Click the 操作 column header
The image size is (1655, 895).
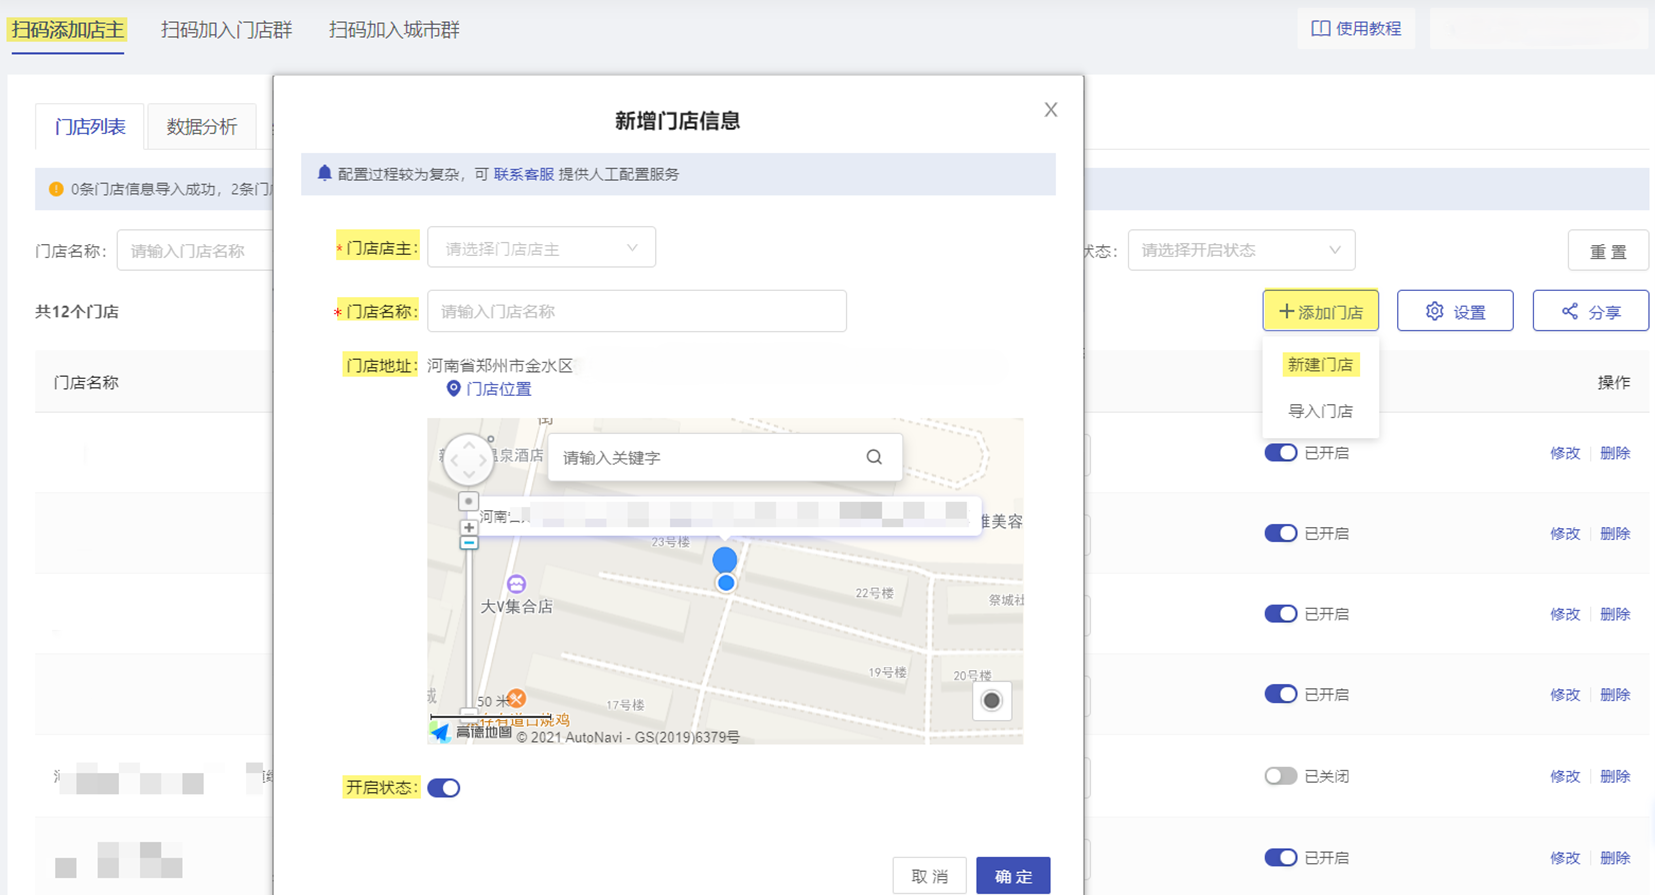1614,382
